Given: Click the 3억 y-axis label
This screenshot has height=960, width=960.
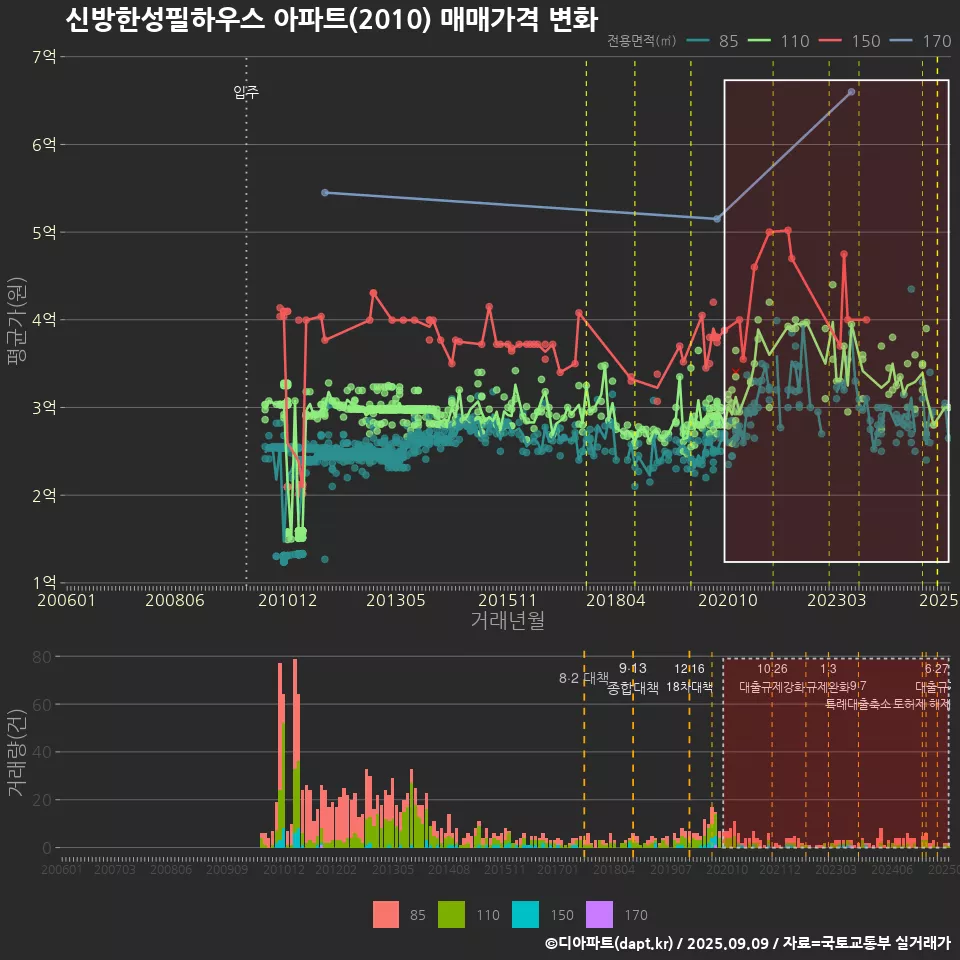Looking at the screenshot, I should [x=44, y=407].
